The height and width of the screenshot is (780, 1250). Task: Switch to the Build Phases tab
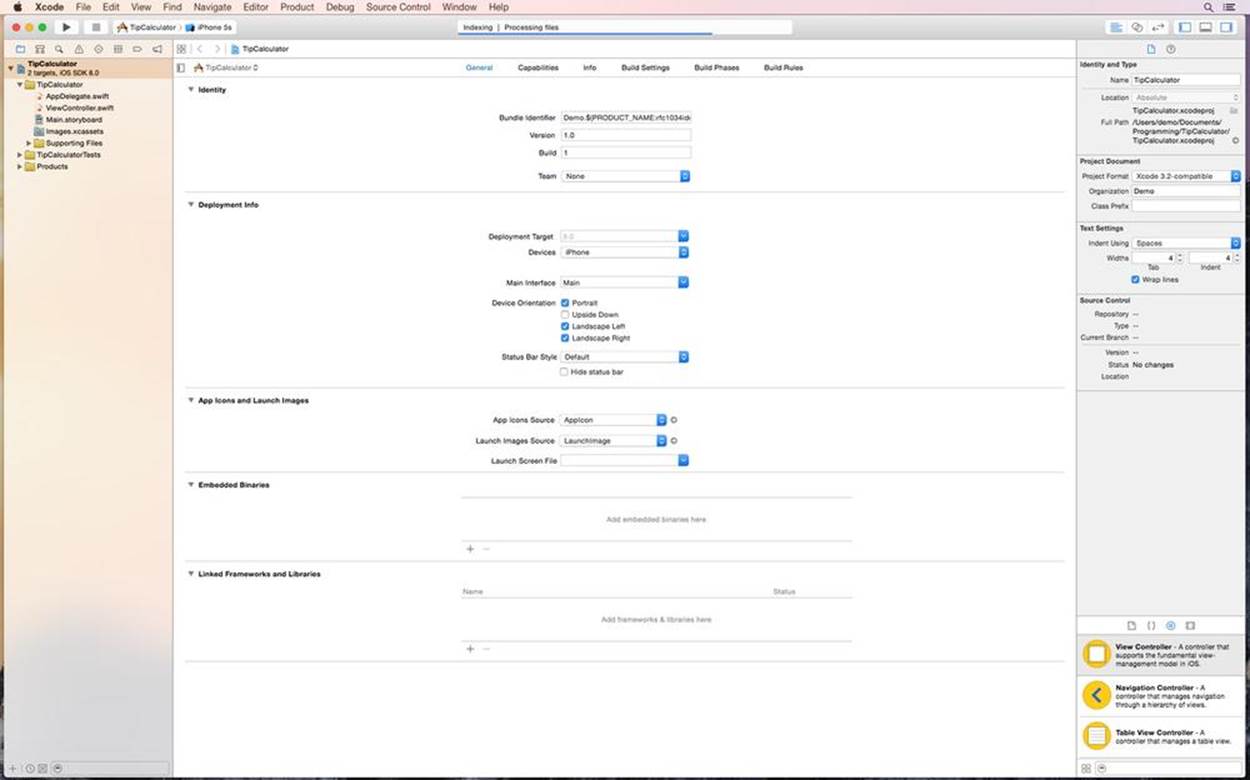point(717,68)
